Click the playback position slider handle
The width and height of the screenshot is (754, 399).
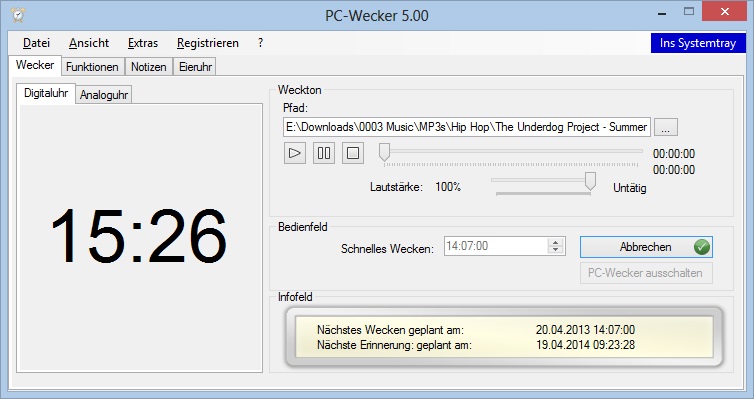(x=384, y=152)
